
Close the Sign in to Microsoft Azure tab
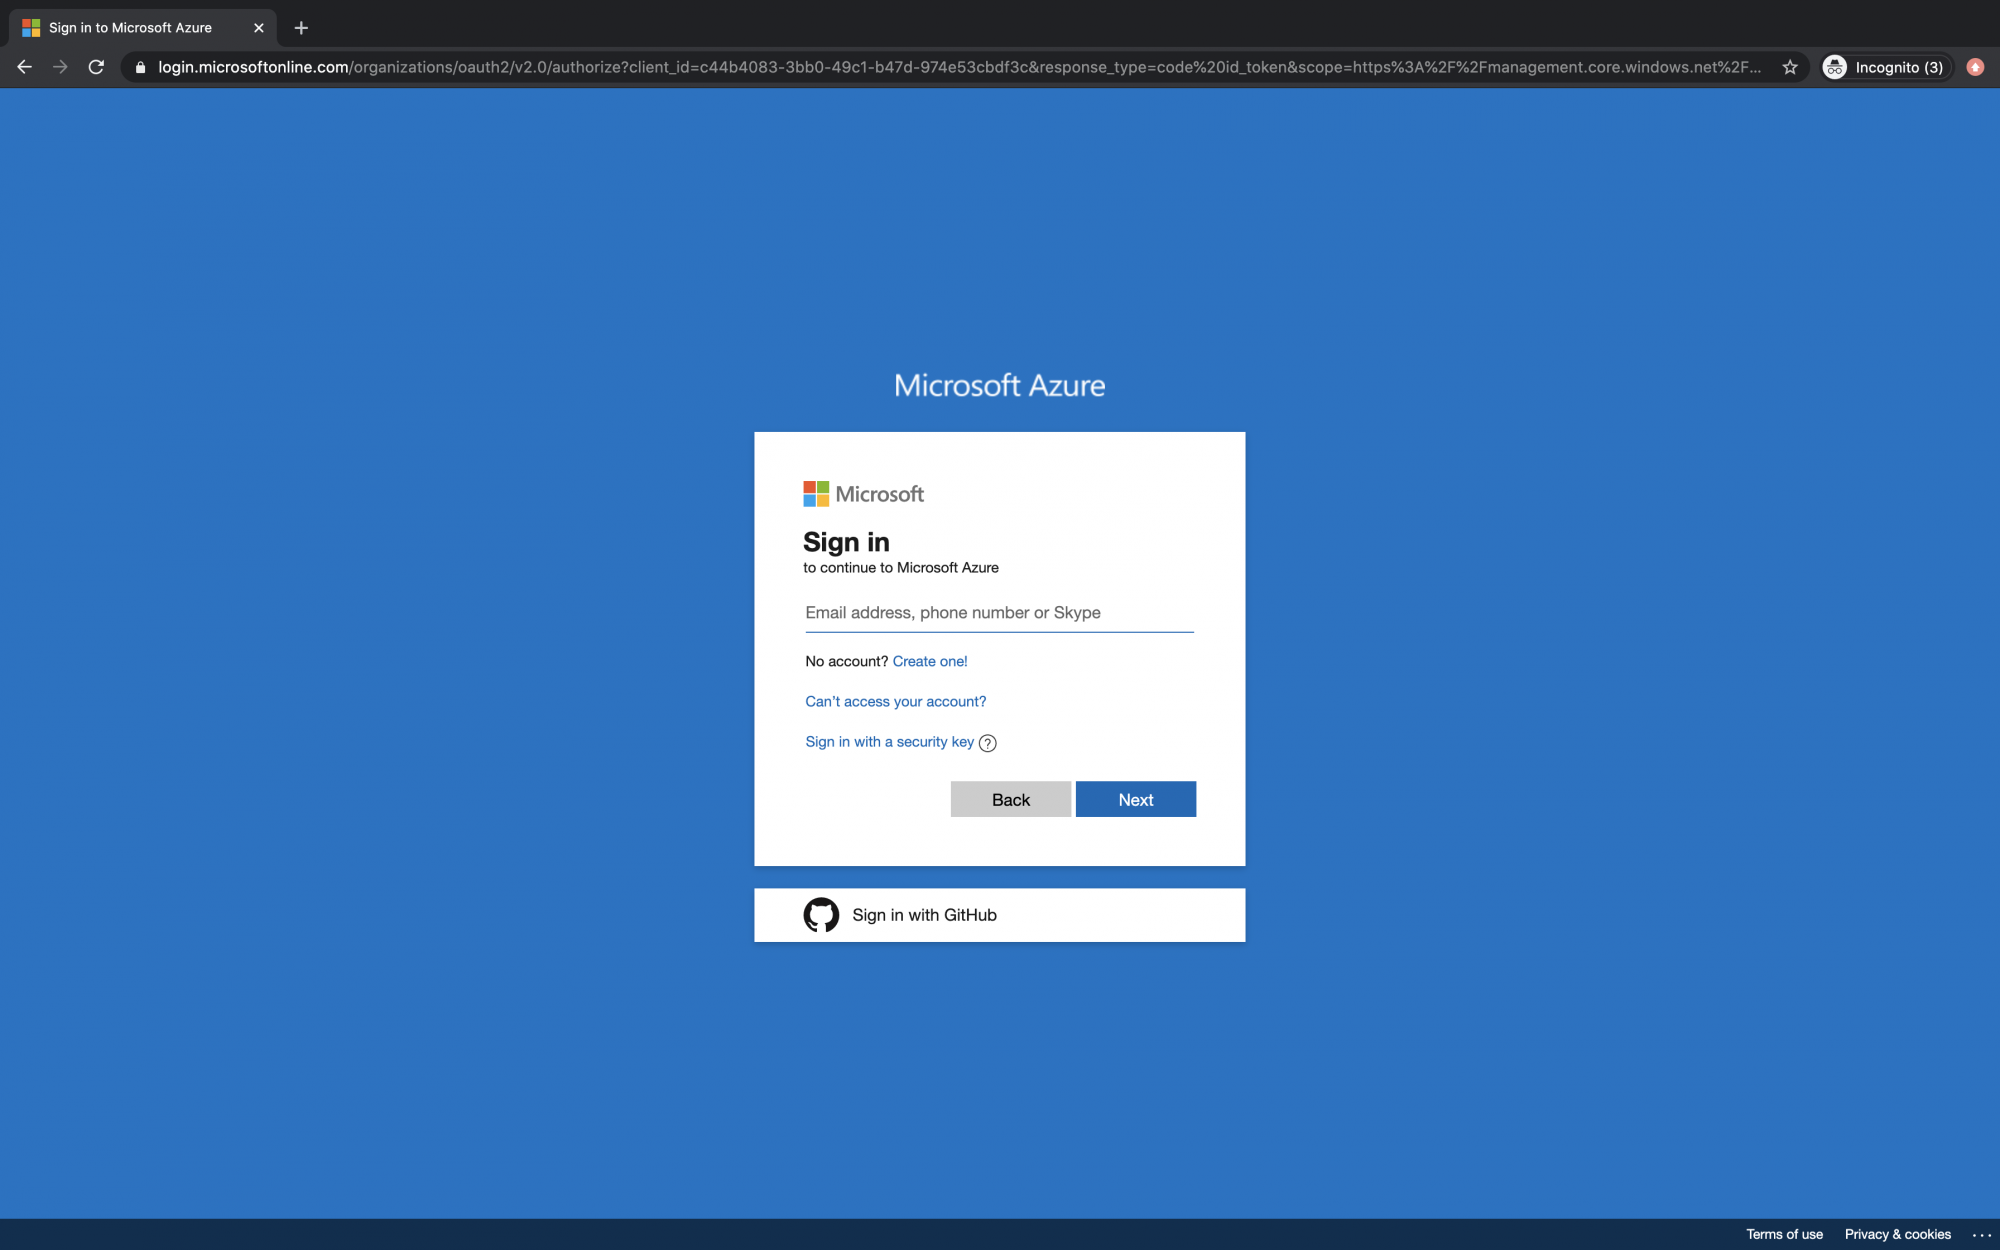tap(258, 27)
